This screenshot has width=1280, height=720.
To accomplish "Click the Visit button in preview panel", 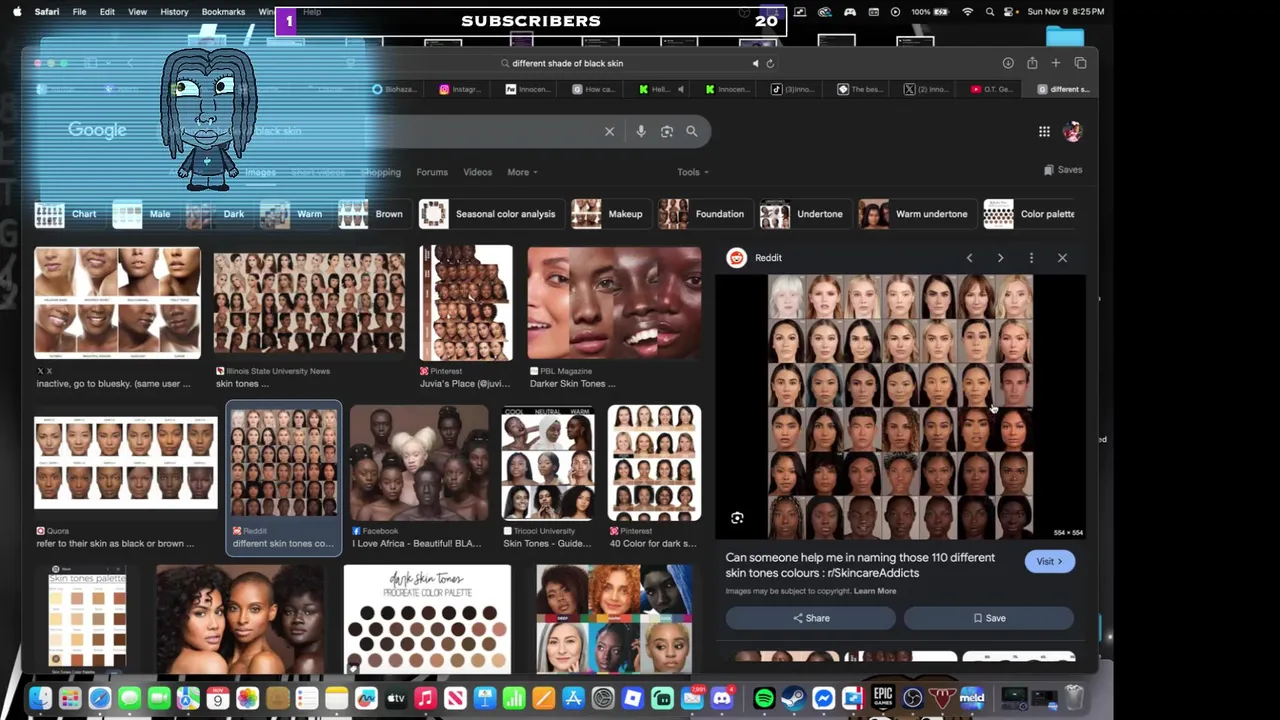I will 1049,561.
